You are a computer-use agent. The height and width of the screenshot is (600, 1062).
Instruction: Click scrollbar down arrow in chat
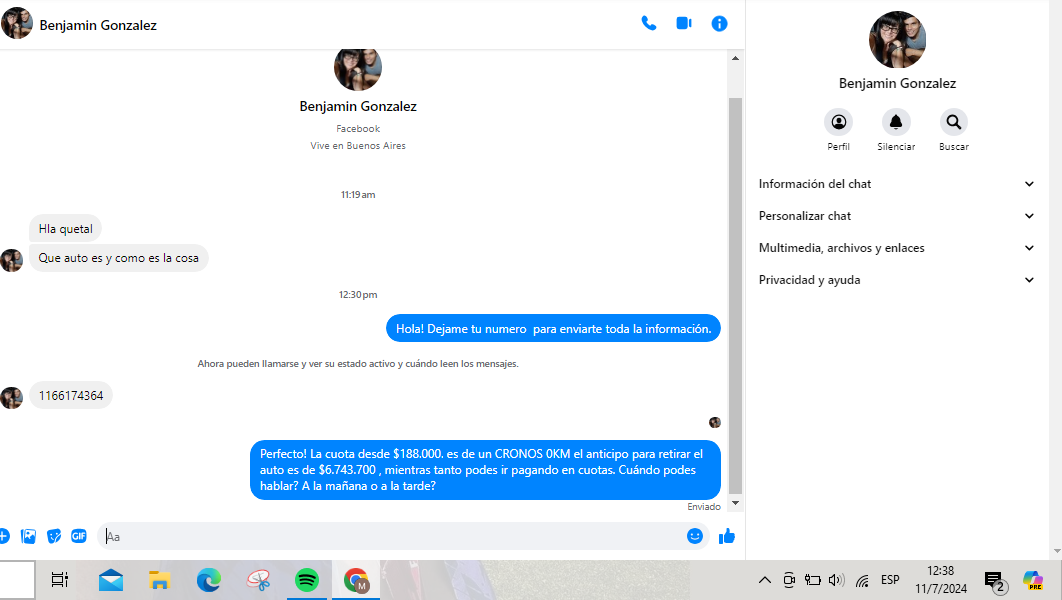pyautogui.click(x=735, y=503)
